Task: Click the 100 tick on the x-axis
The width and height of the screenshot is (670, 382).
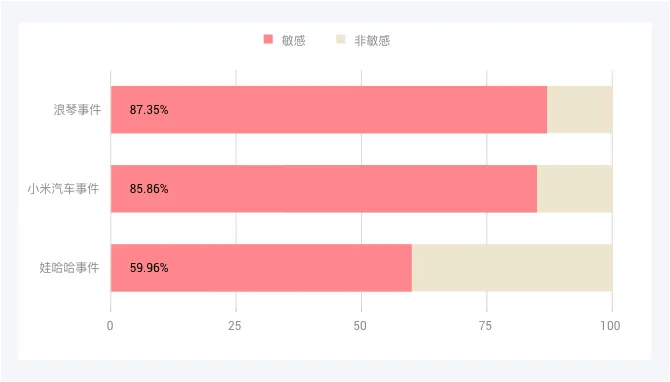Action: 610,326
